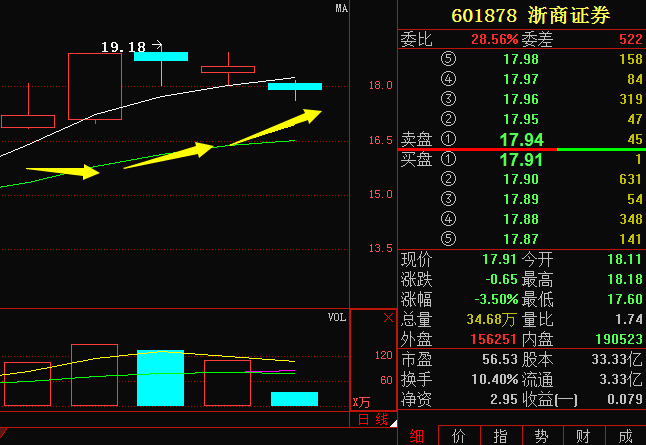Click the VOL indicator label

click(336, 317)
